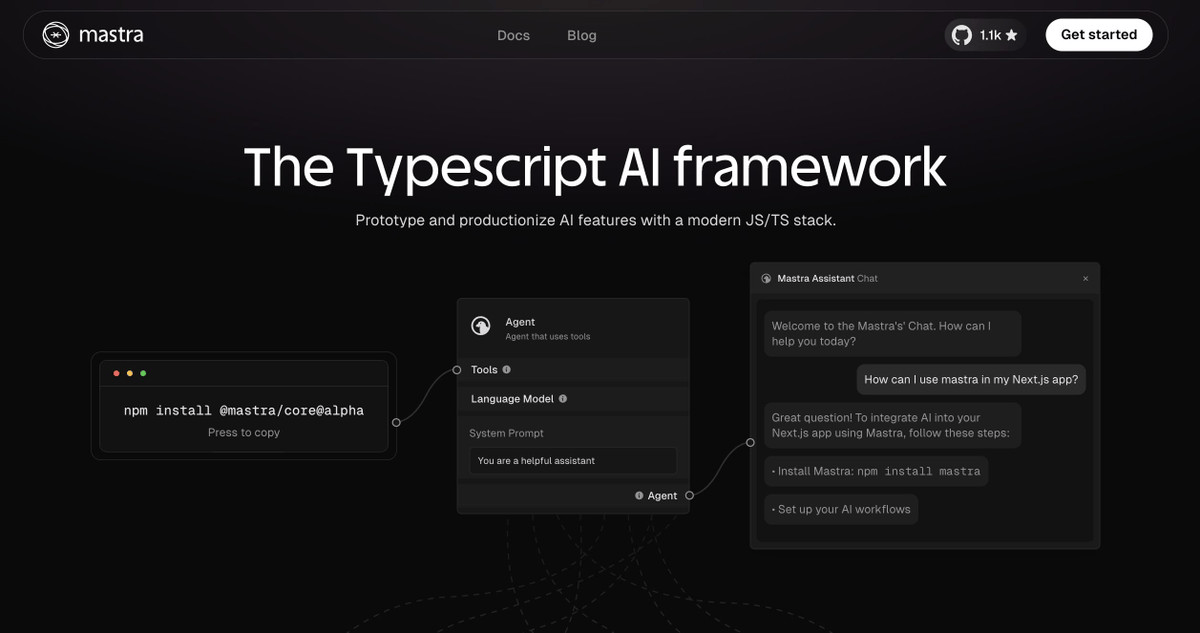Click the Get started button
The width and height of the screenshot is (1200, 633).
(x=1099, y=35)
